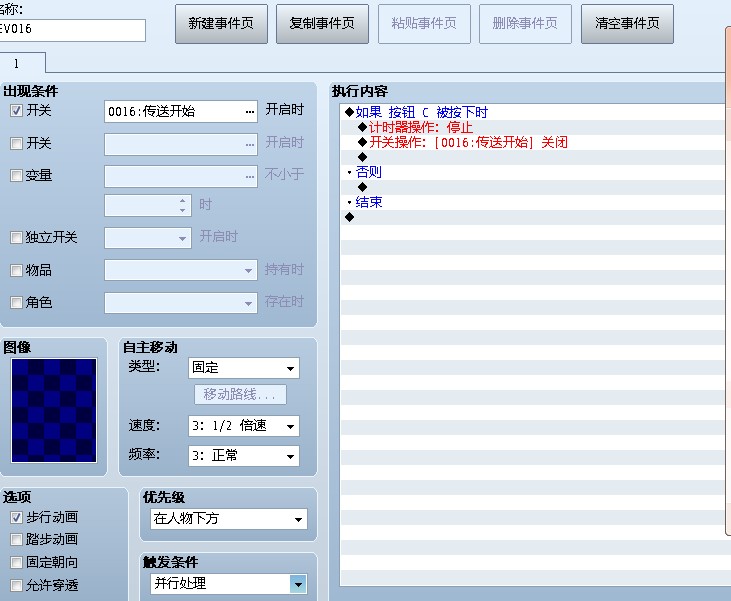Open the disabled second switch picker ellipsis
Screen dimensions: 731x601
tap(250, 145)
